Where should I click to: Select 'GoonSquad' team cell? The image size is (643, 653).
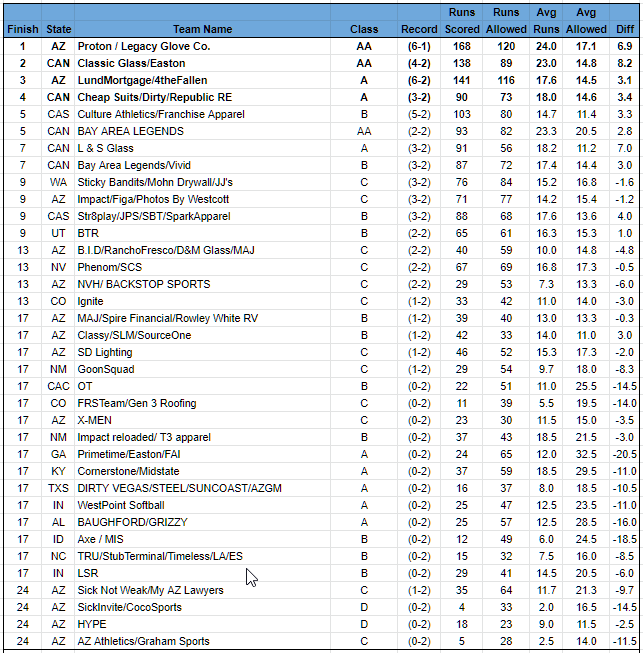[202, 369]
